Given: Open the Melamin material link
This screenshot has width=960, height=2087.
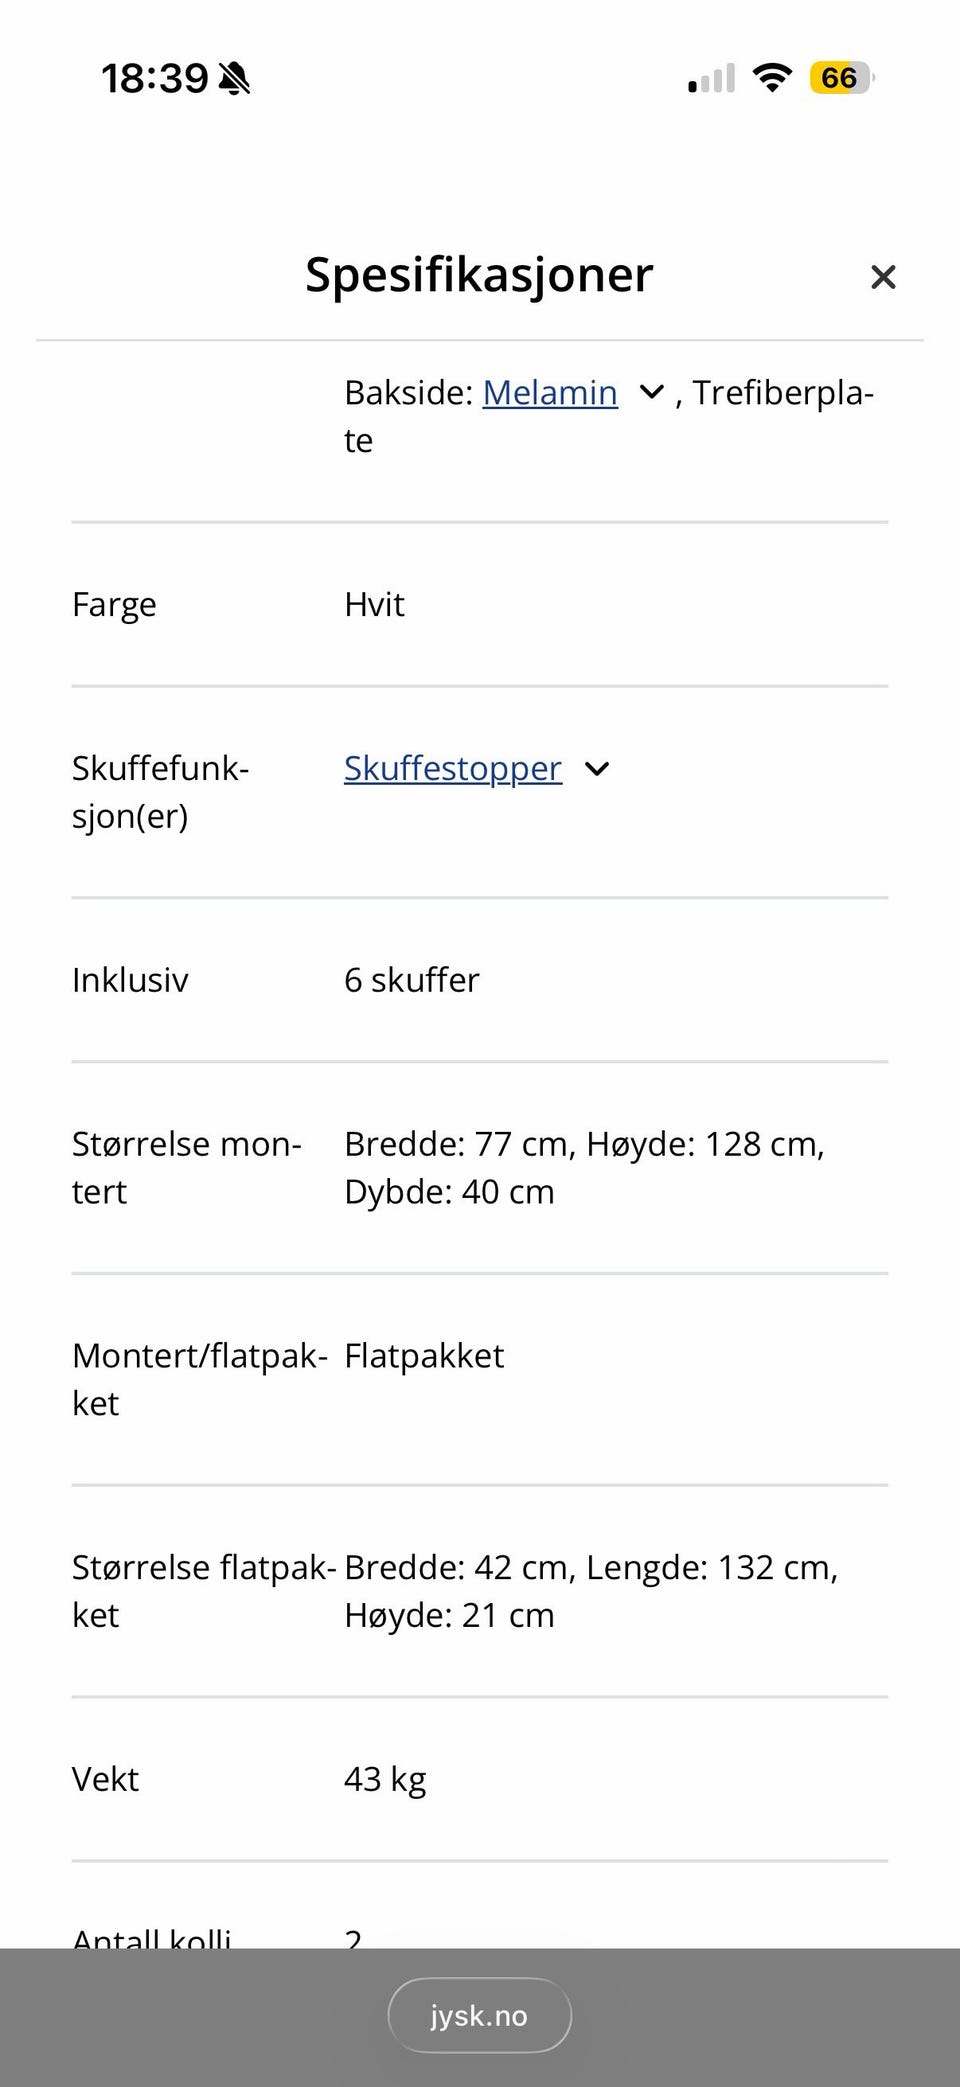Looking at the screenshot, I should (550, 393).
